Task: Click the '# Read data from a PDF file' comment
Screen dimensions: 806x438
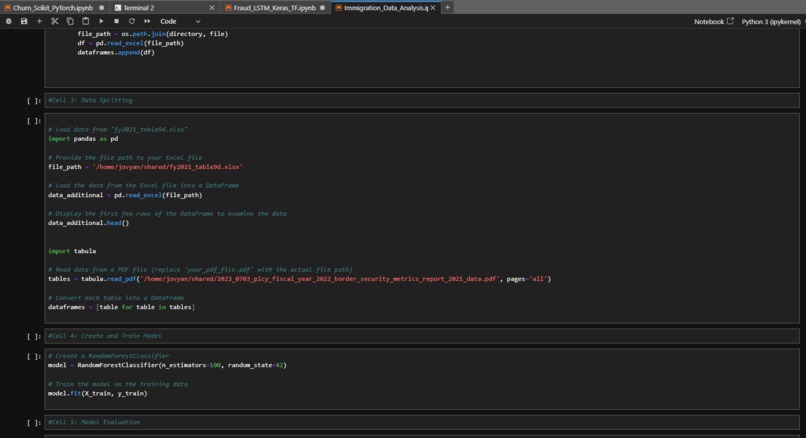Action: click(x=200, y=269)
